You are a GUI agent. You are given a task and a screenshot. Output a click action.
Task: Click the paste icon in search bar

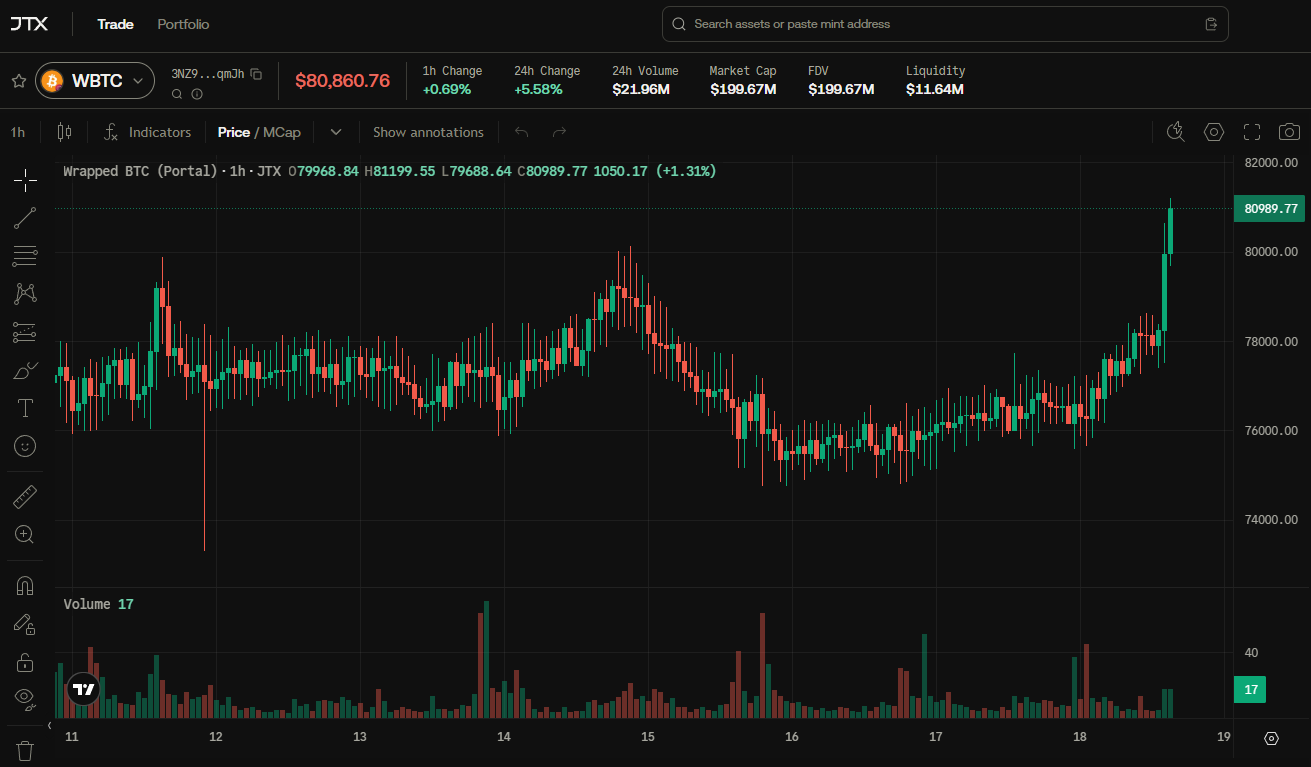point(1211,24)
